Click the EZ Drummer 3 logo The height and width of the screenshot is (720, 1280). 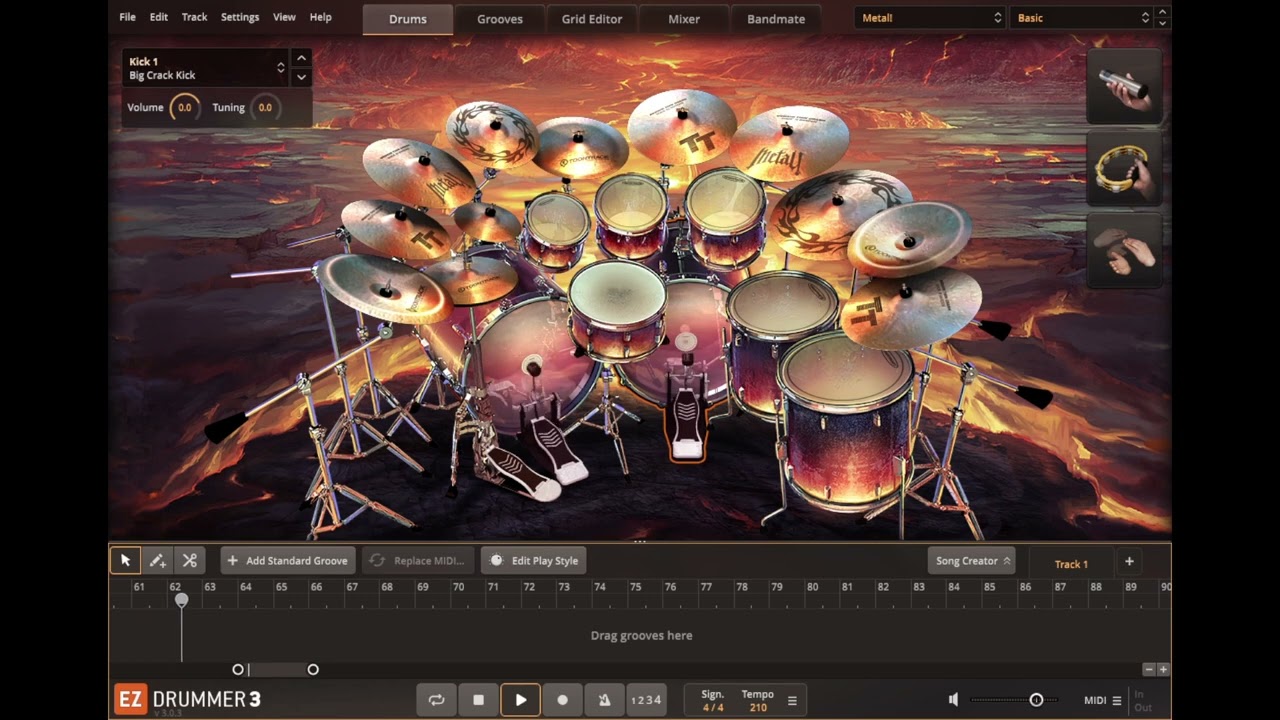(x=187, y=700)
